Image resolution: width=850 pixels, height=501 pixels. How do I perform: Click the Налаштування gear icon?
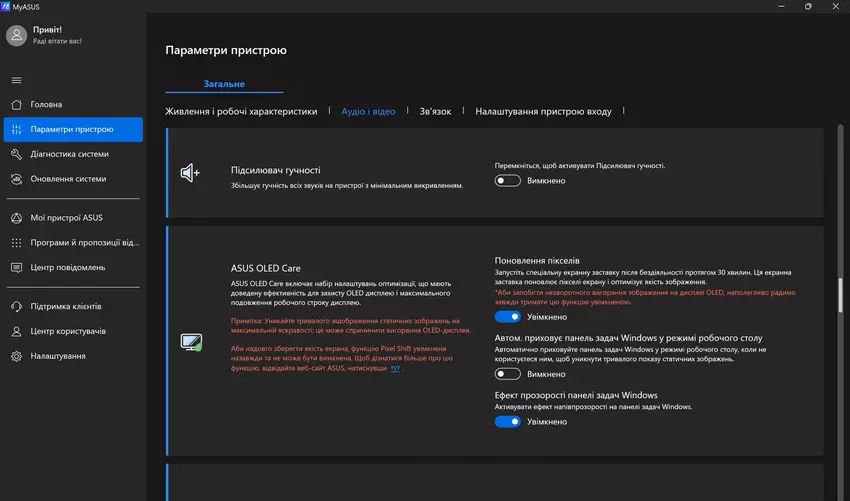pyautogui.click(x=16, y=356)
